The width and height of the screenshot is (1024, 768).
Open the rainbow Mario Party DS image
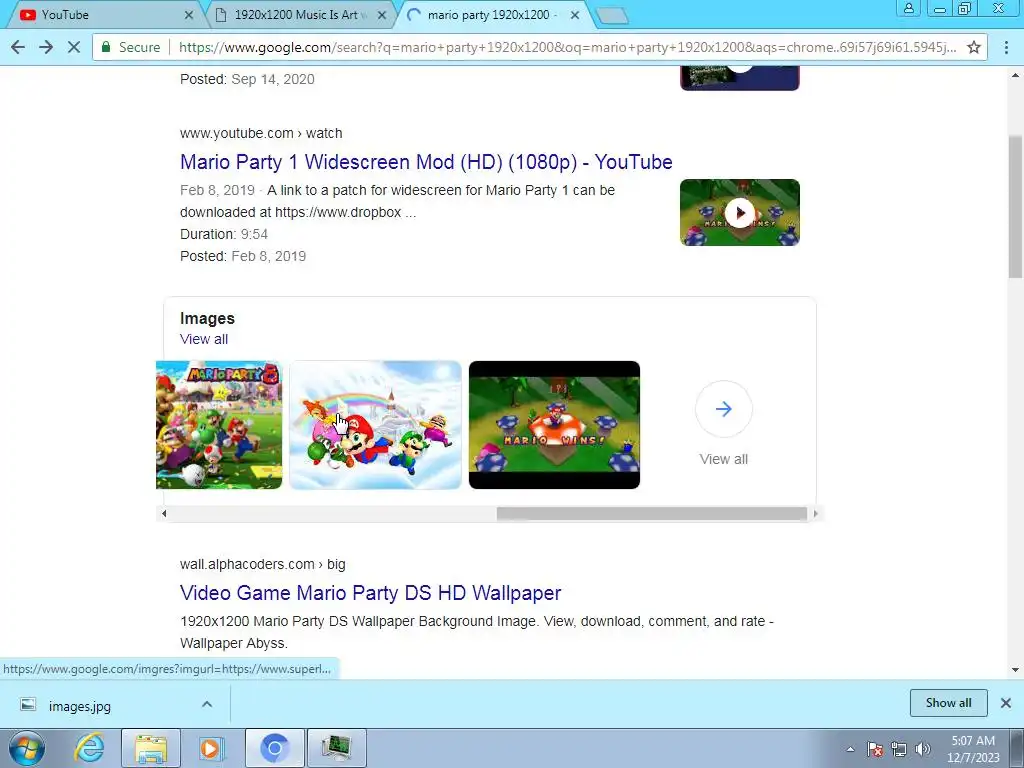[376, 424]
